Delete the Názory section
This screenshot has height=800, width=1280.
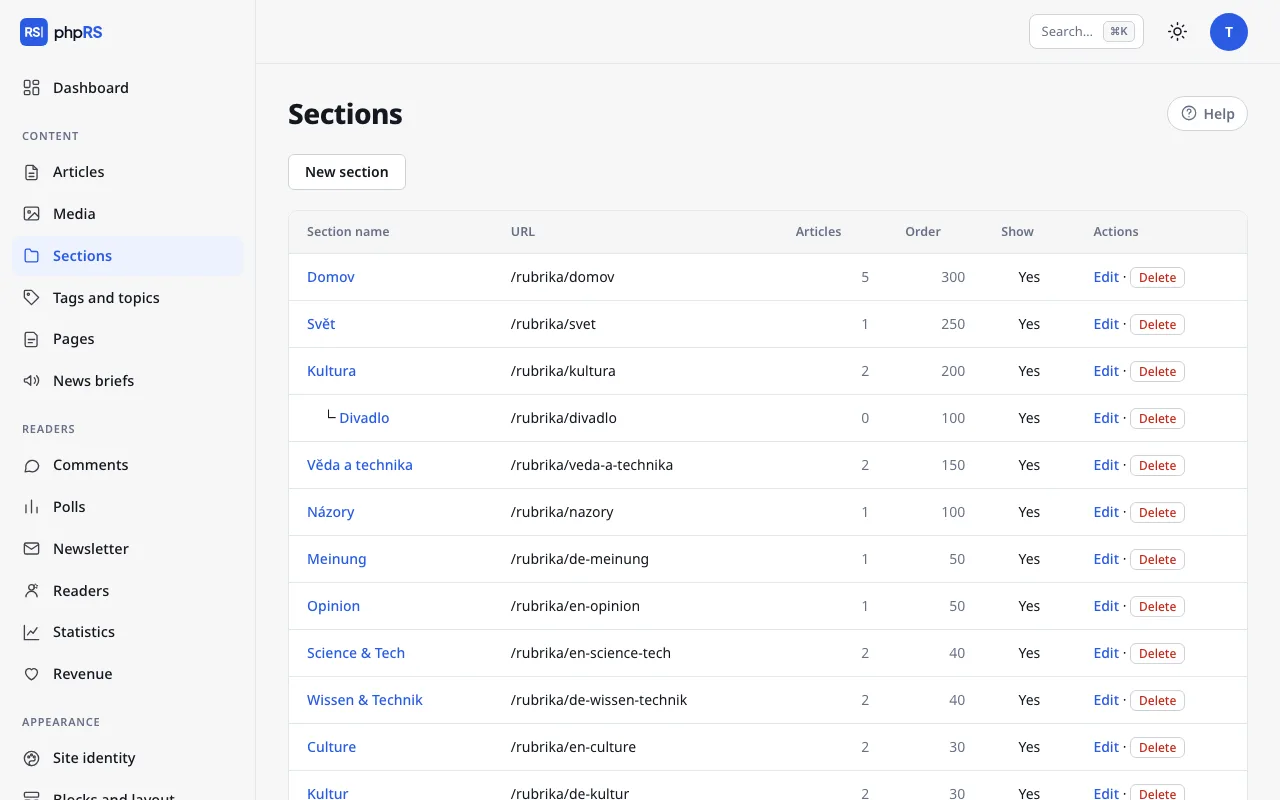coord(1157,513)
